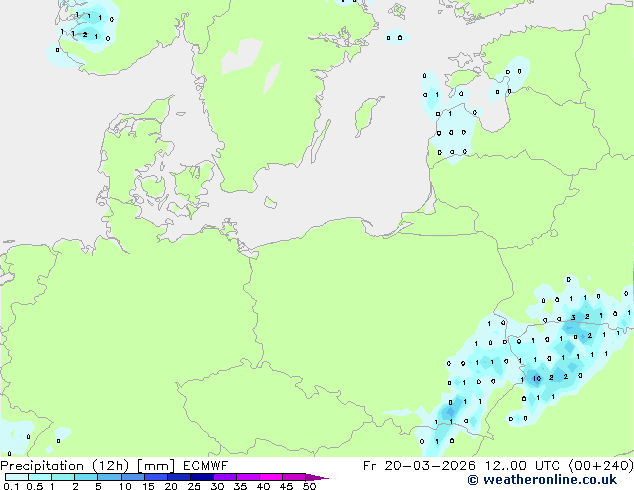Image resolution: width=634 pixels, height=490 pixels.
Task: Click the '50' legend scale label
Action: click(x=309, y=486)
